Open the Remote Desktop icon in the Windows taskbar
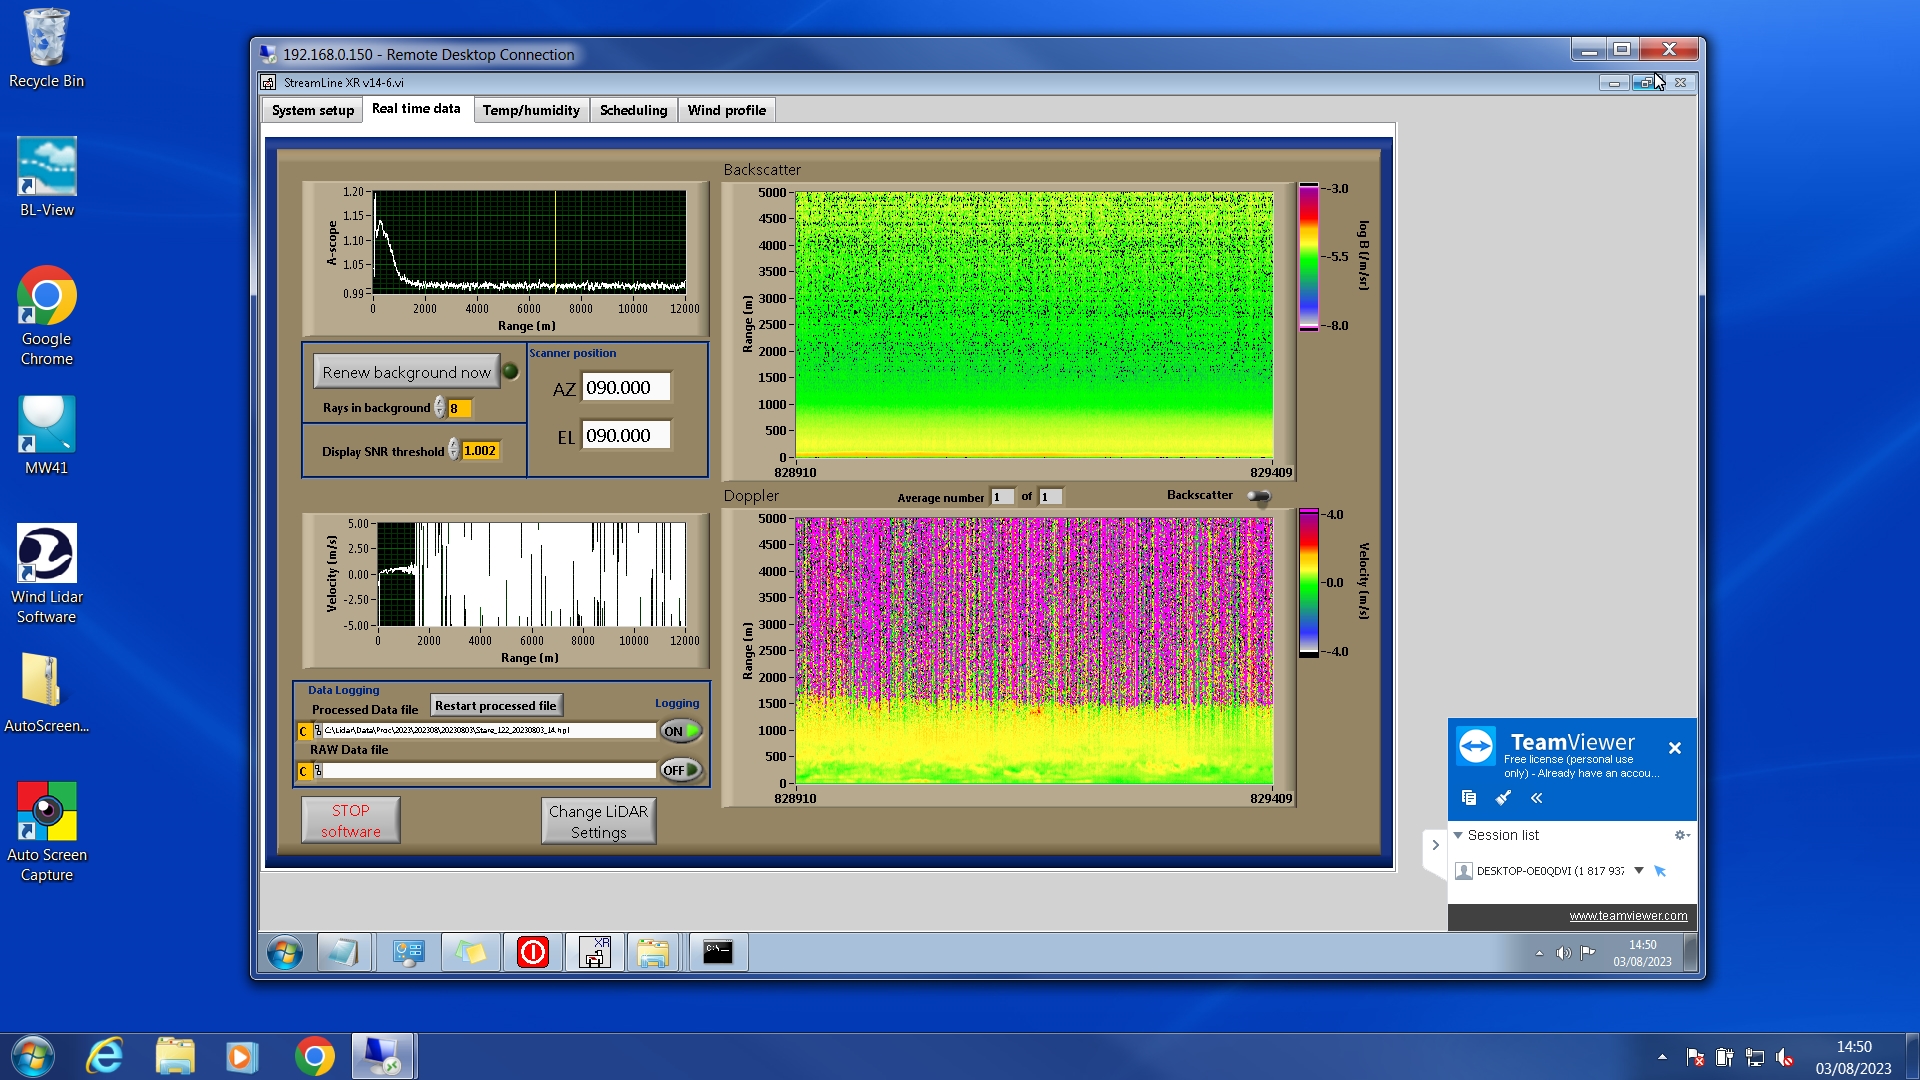The width and height of the screenshot is (1920, 1080). pos(382,1056)
